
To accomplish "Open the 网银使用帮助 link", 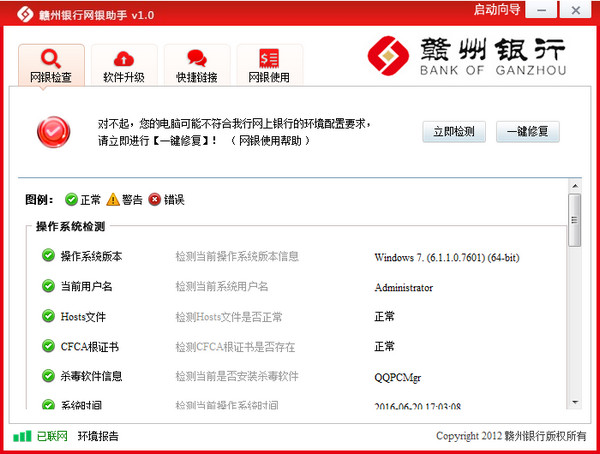I will [x=270, y=141].
